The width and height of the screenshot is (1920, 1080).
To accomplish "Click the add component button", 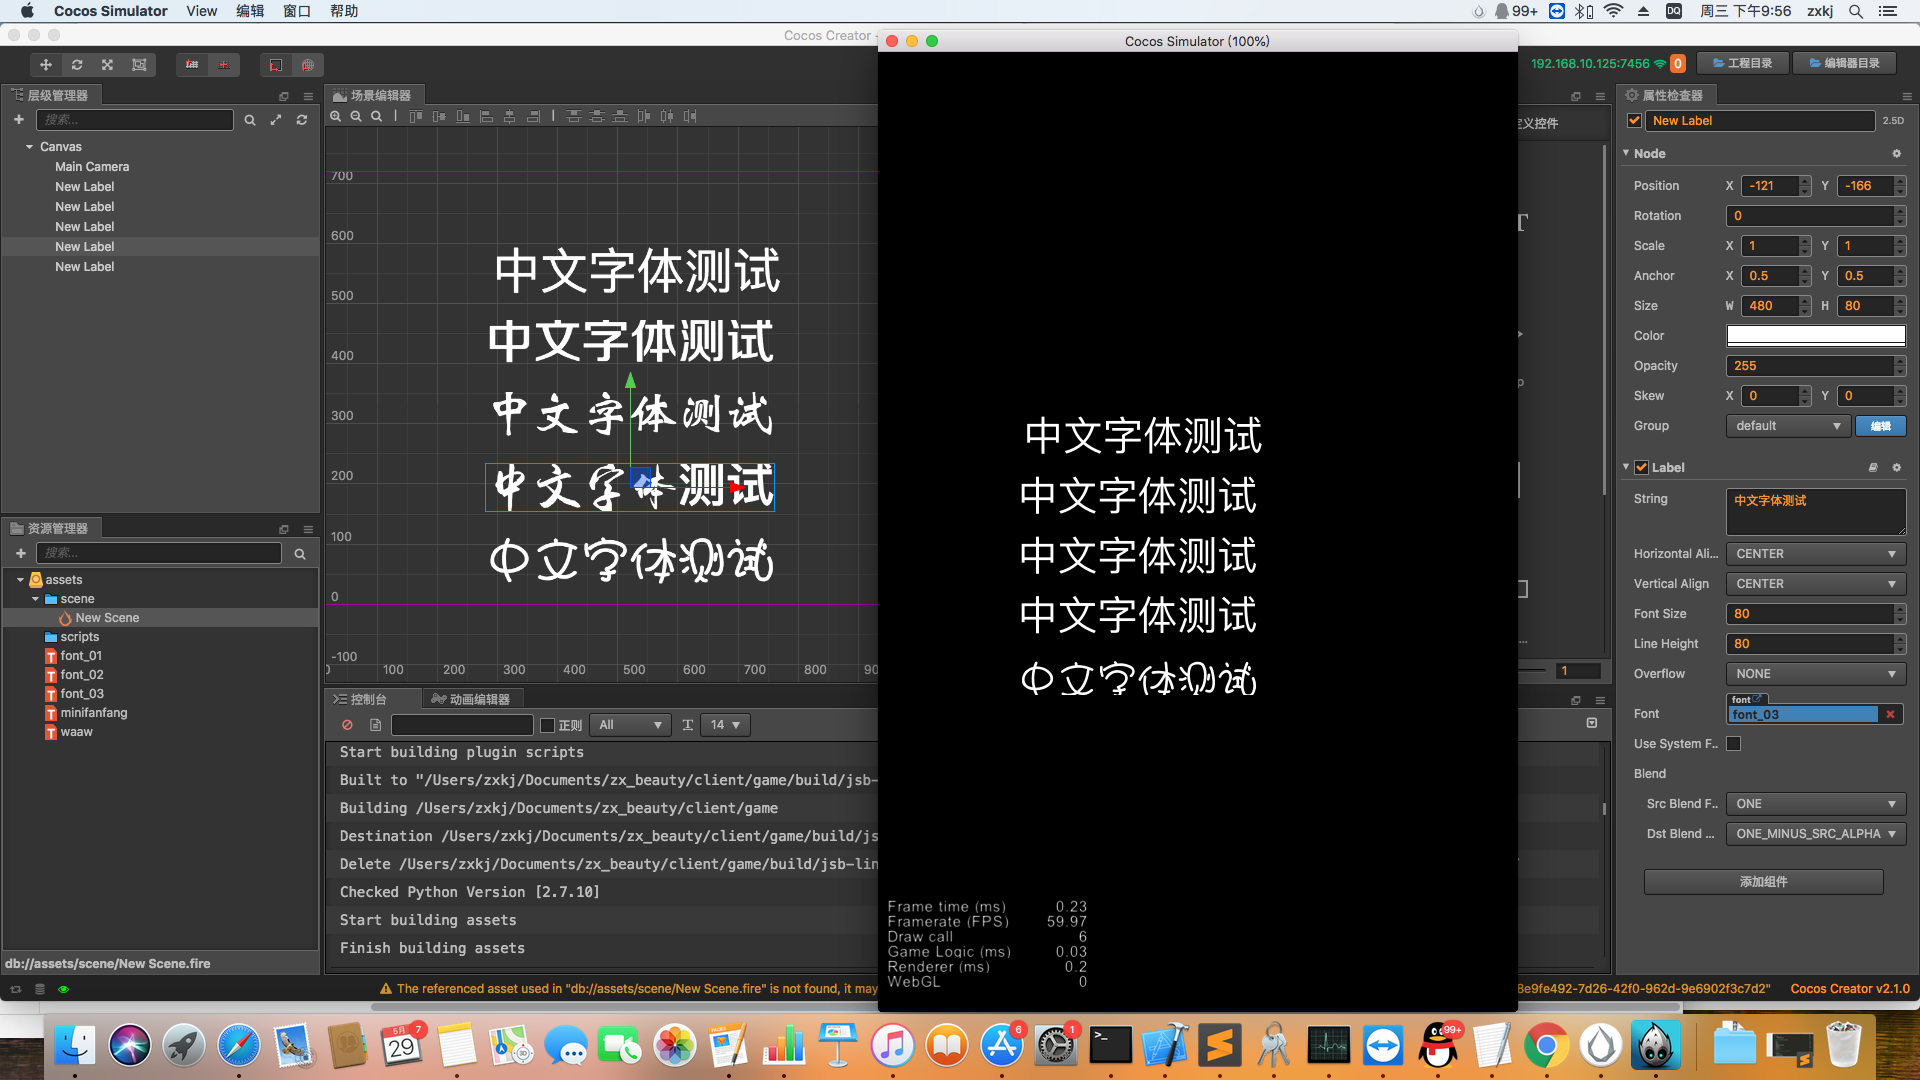I will [x=1763, y=882].
